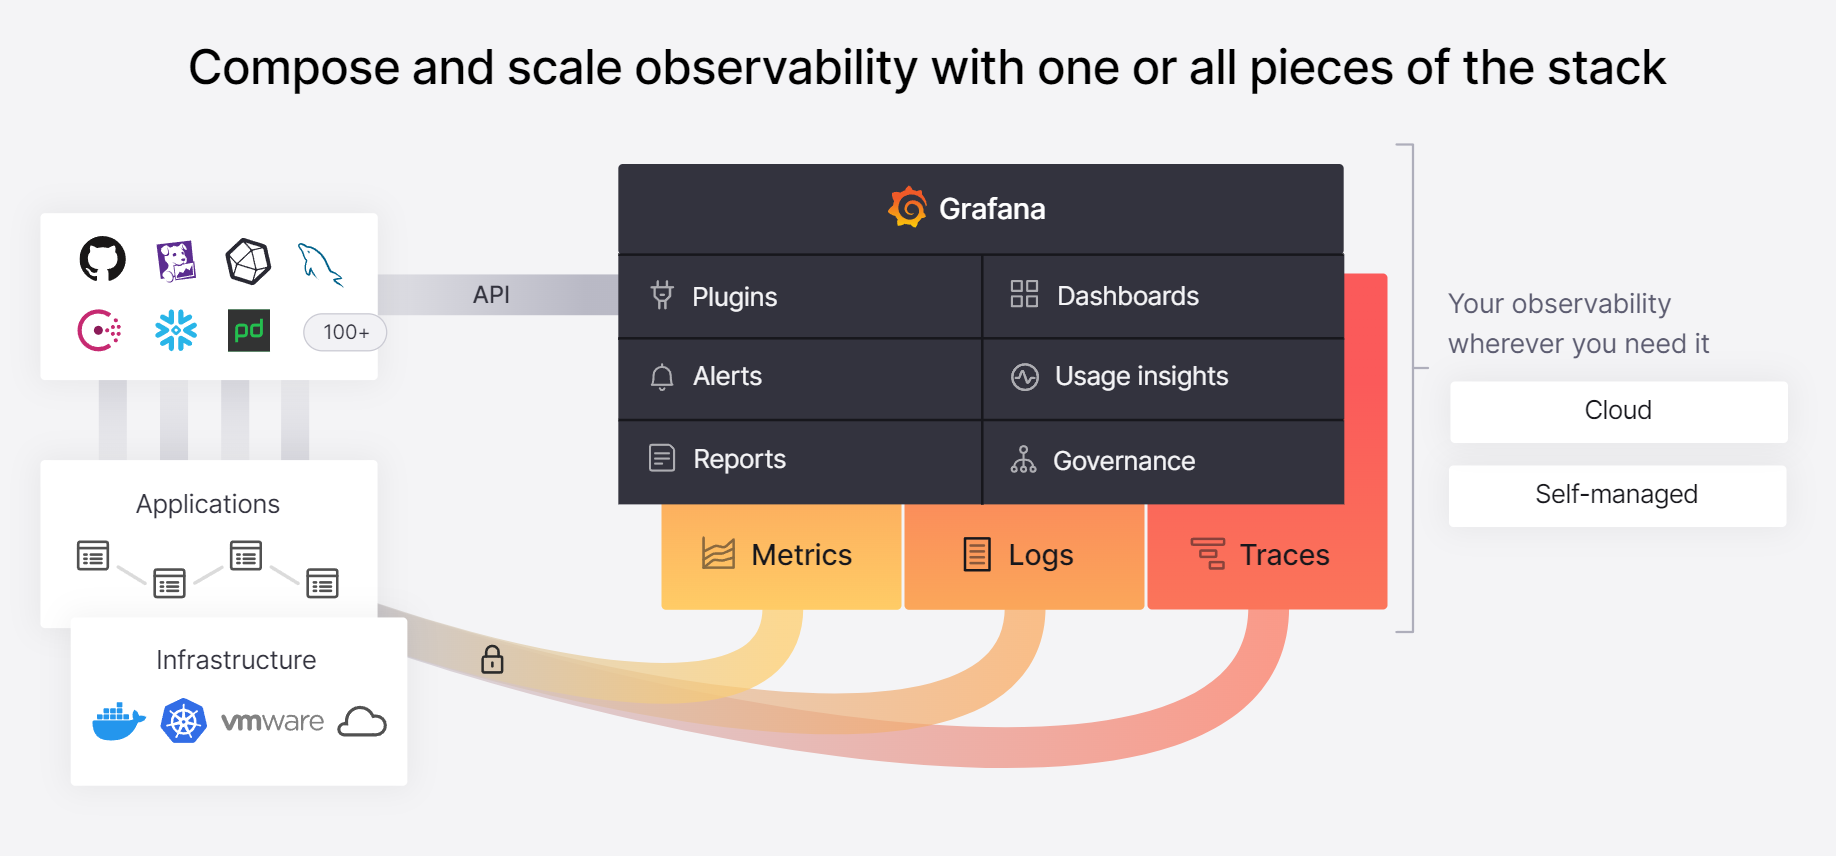The image size is (1836, 856).
Task: Select the Self-managed deployment option
Action: [1617, 495]
